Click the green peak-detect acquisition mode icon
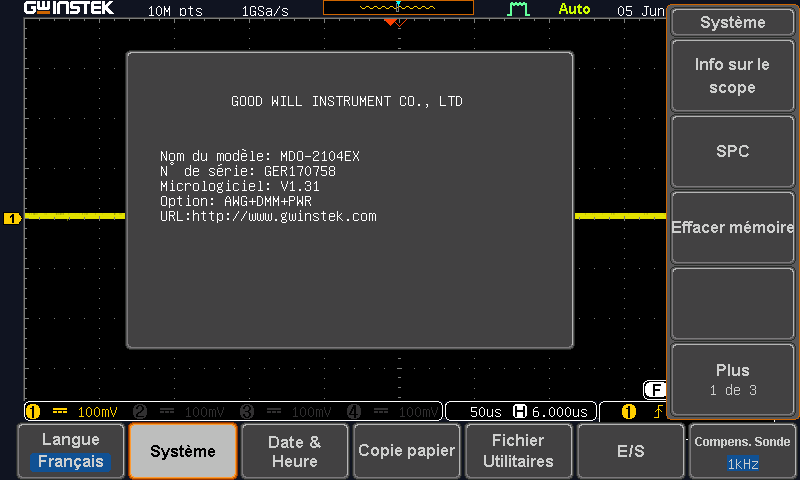800x480 pixels. point(518,9)
